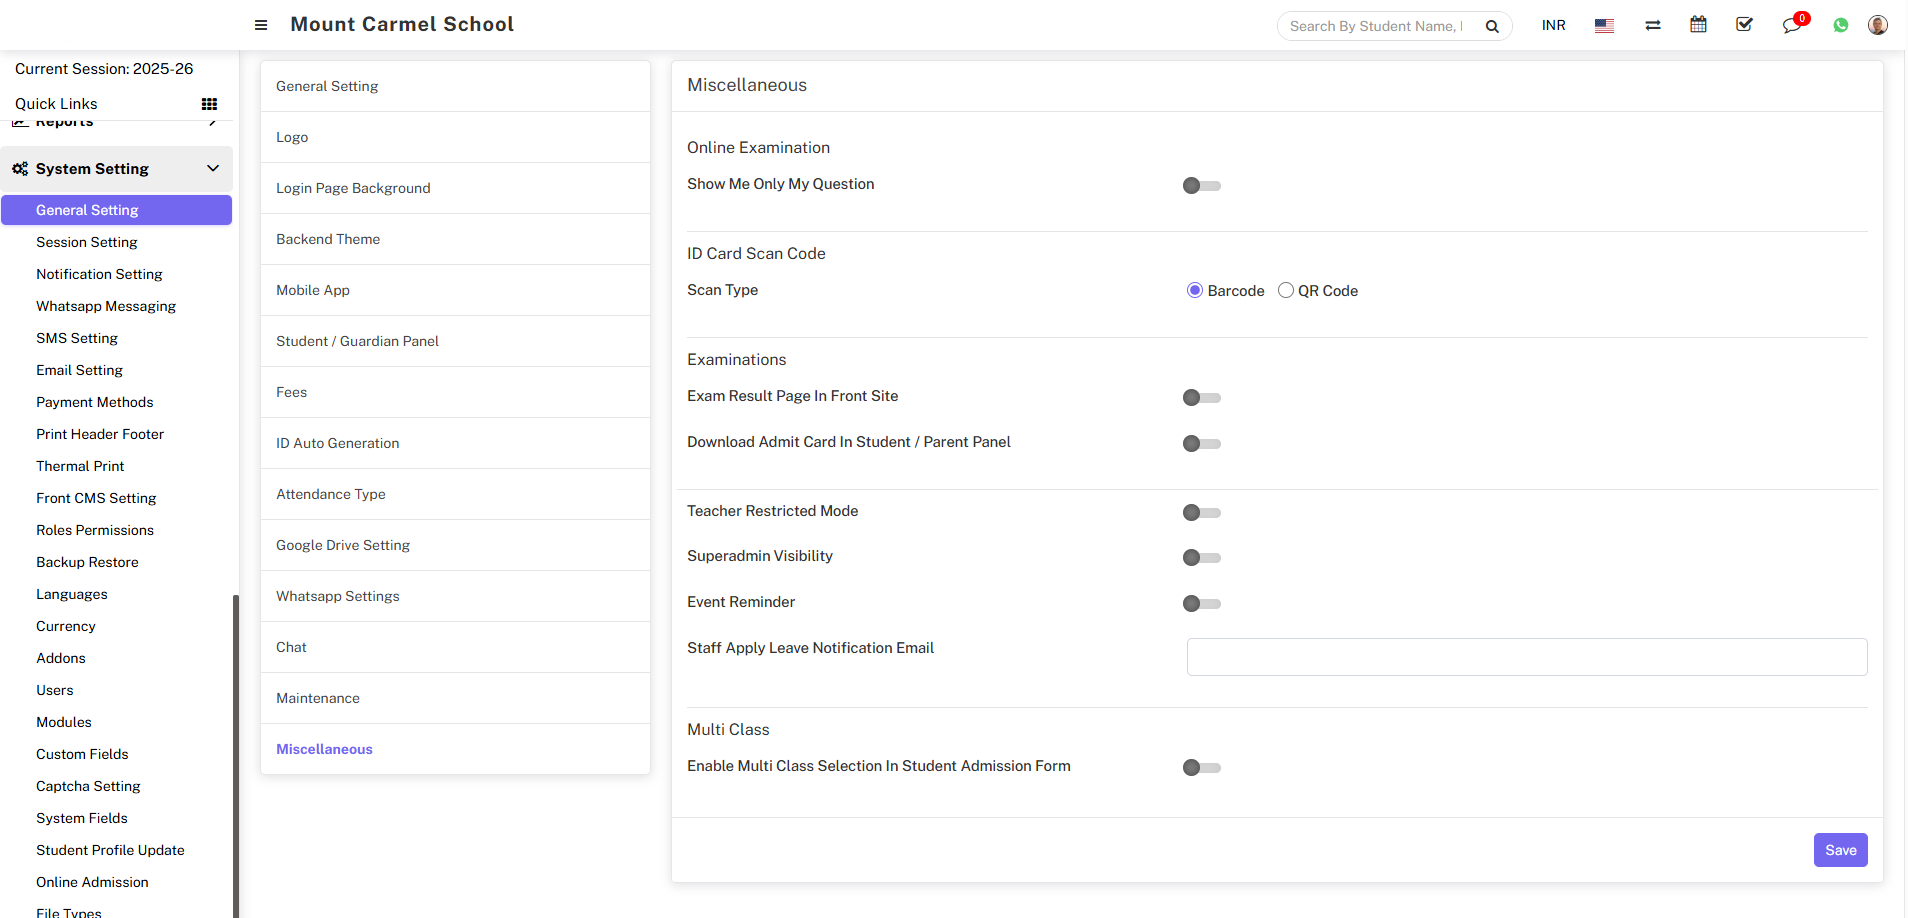Open the Attendance Type settings tab
The image size is (1908, 918).
331,494
